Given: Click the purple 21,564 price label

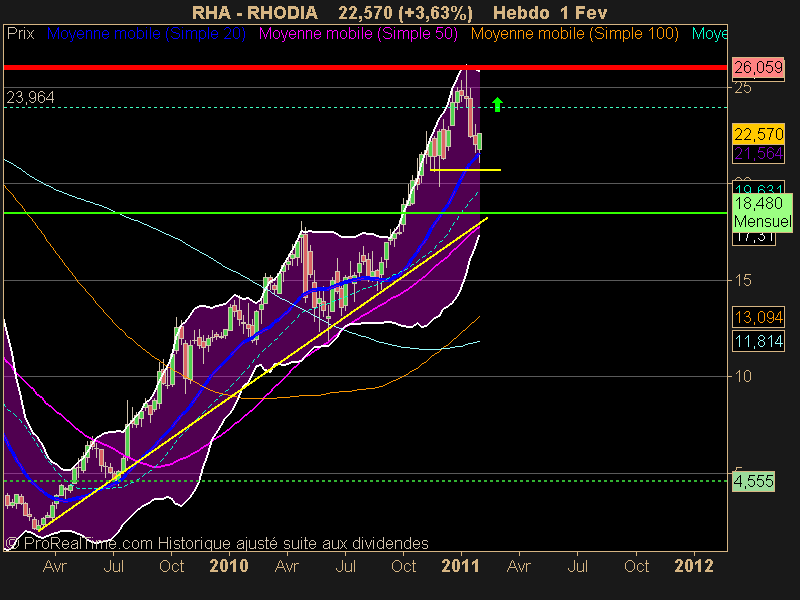Looking at the screenshot, I should click(758, 153).
